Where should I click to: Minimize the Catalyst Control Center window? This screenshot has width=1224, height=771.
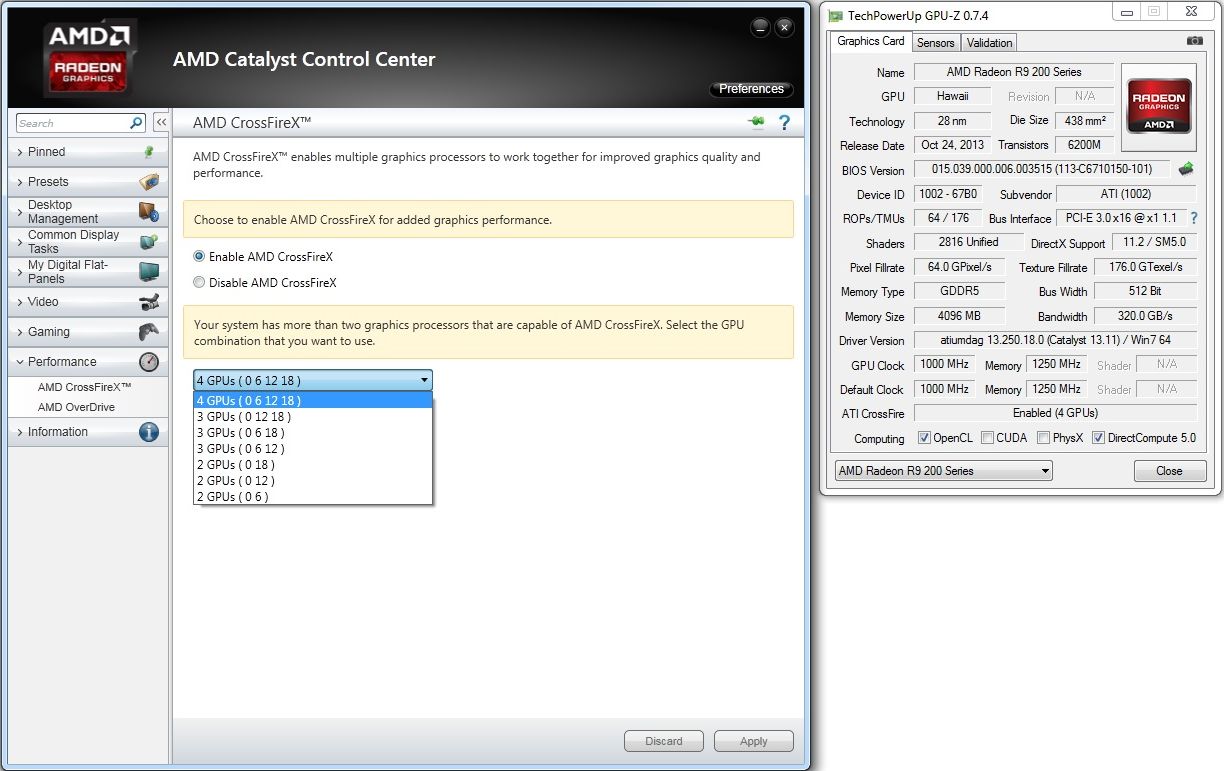click(761, 28)
